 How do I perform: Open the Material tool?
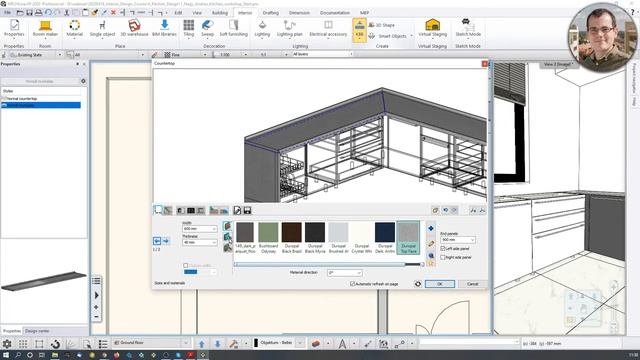(x=74, y=28)
